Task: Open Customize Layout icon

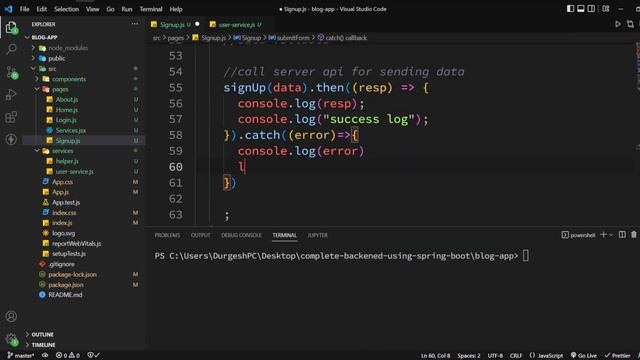Action: point(606,9)
